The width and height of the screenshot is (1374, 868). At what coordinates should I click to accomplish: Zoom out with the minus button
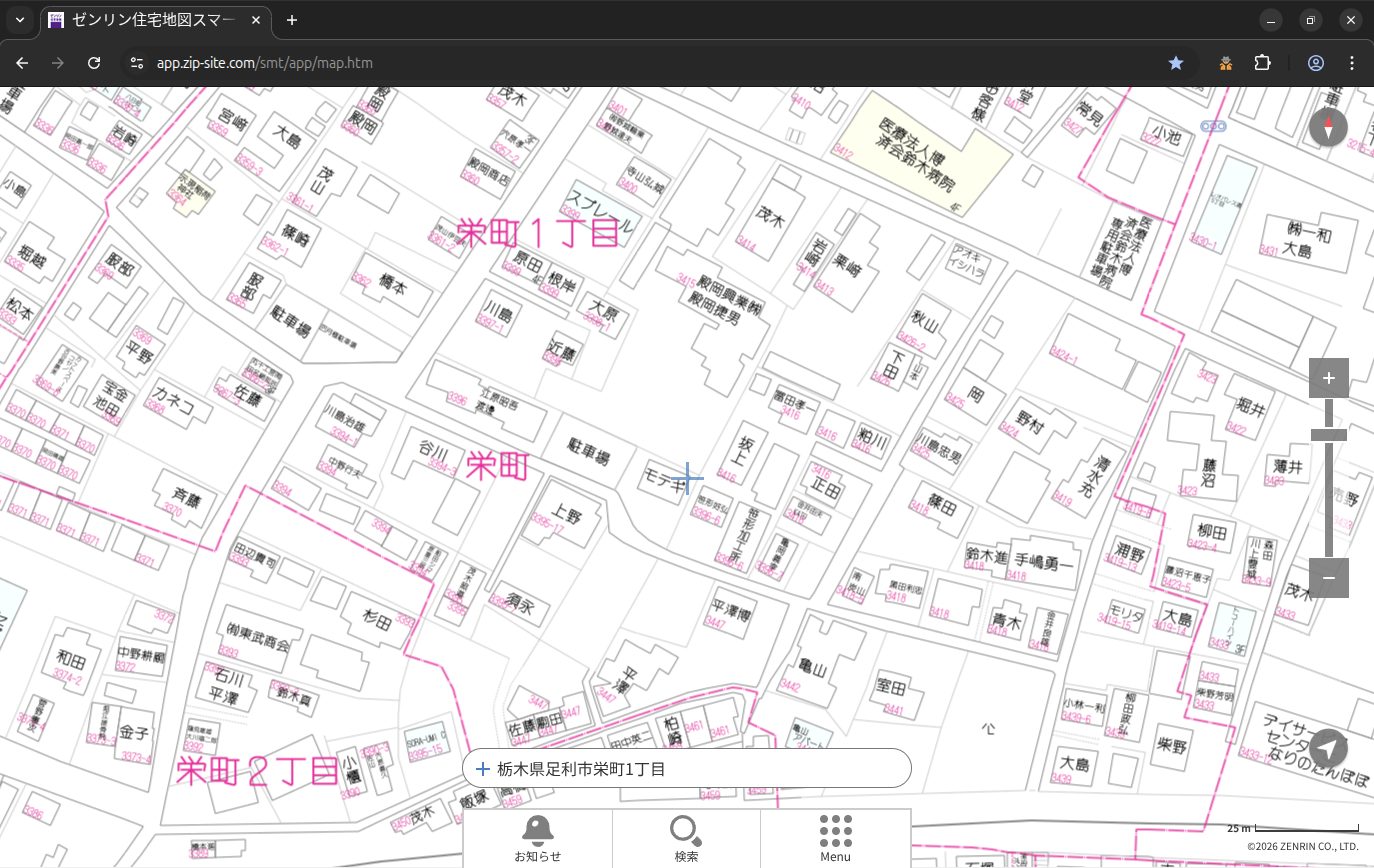(1328, 578)
